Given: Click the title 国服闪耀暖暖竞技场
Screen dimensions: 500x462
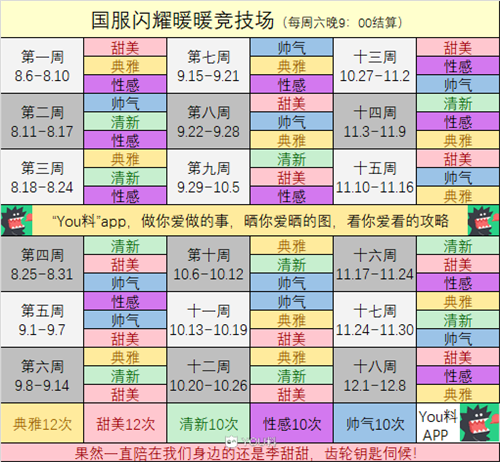Looking at the screenshot, I should tap(183, 20).
